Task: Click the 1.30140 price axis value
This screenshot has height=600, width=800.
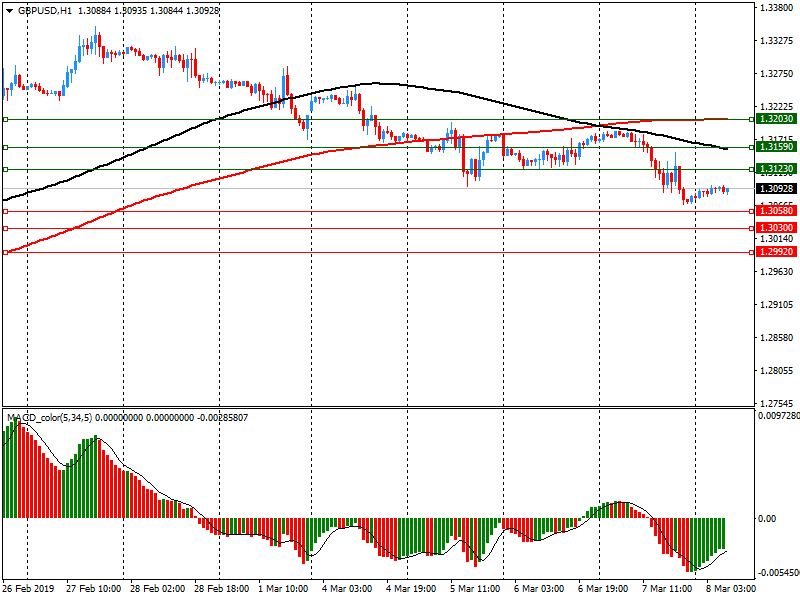Action: 777,239
